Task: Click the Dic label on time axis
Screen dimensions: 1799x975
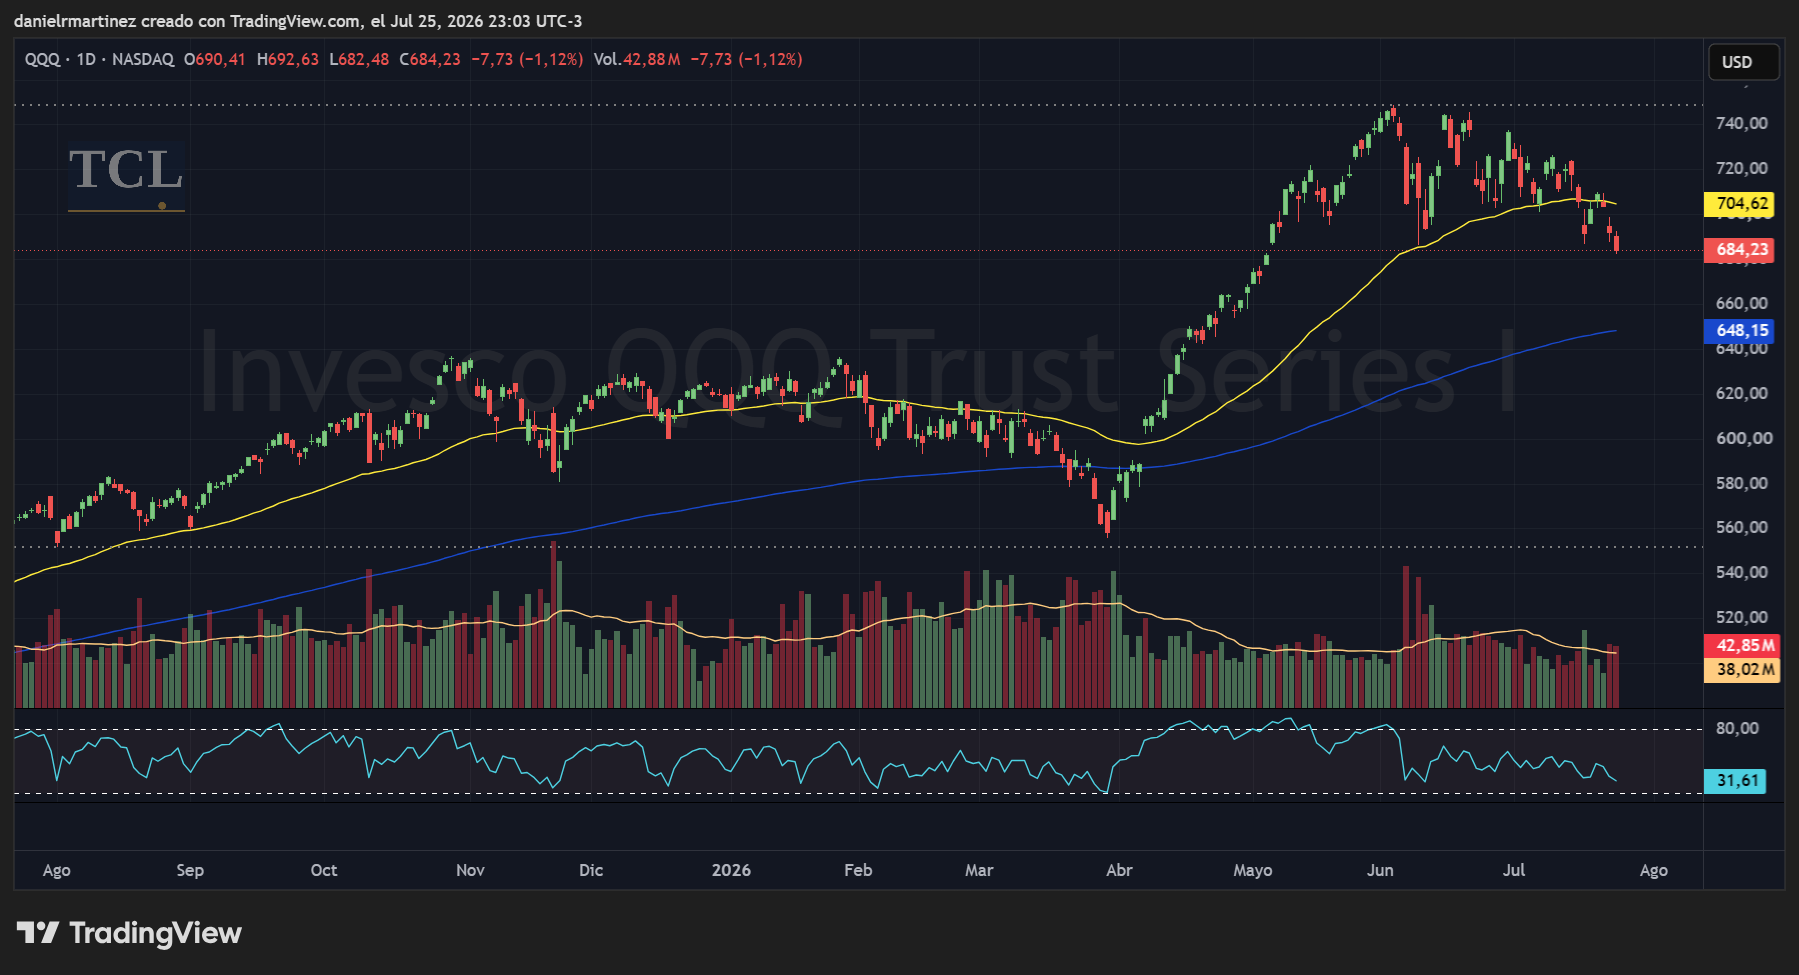Action: tap(591, 870)
